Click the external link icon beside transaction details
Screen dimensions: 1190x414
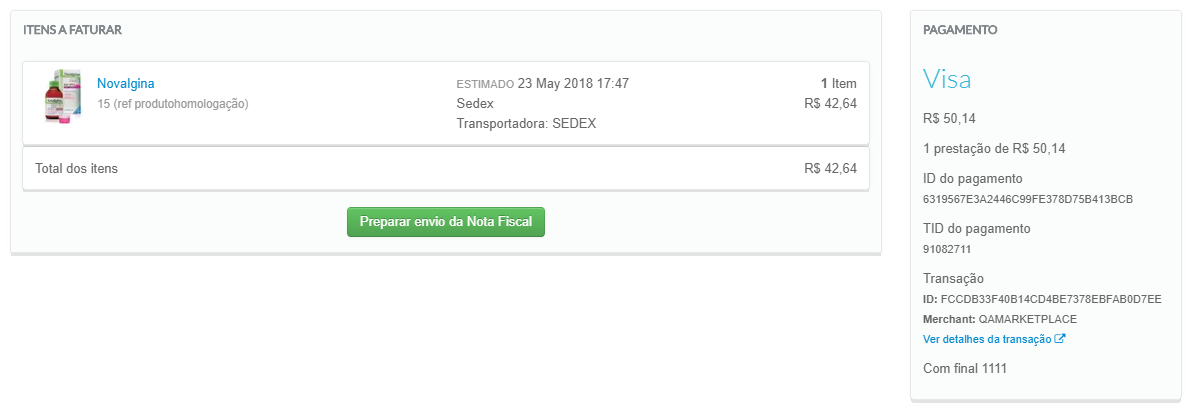tap(1061, 339)
